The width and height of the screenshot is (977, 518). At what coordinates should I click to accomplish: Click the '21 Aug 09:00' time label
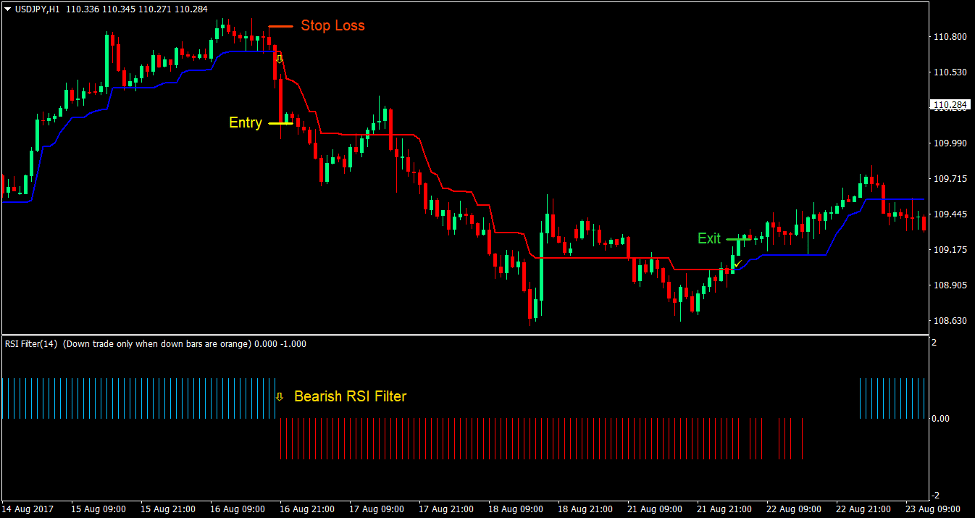(x=655, y=509)
